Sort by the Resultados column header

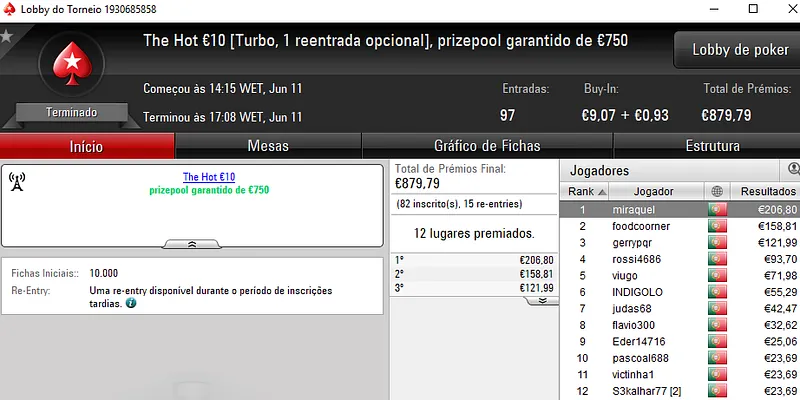click(768, 191)
